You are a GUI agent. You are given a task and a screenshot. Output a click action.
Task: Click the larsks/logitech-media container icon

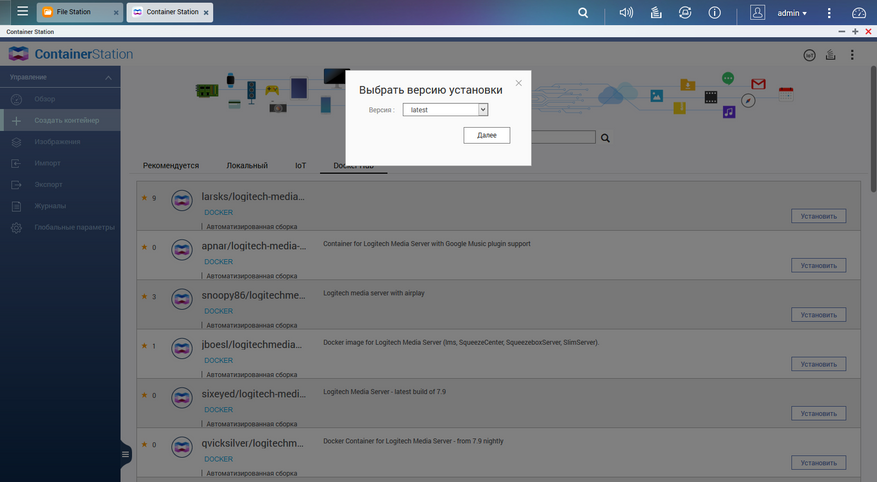tap(182, 200)
